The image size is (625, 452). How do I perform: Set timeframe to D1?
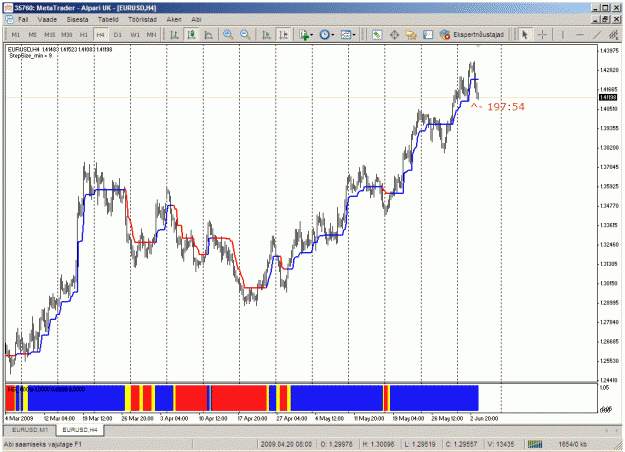(x=118, y=35)
